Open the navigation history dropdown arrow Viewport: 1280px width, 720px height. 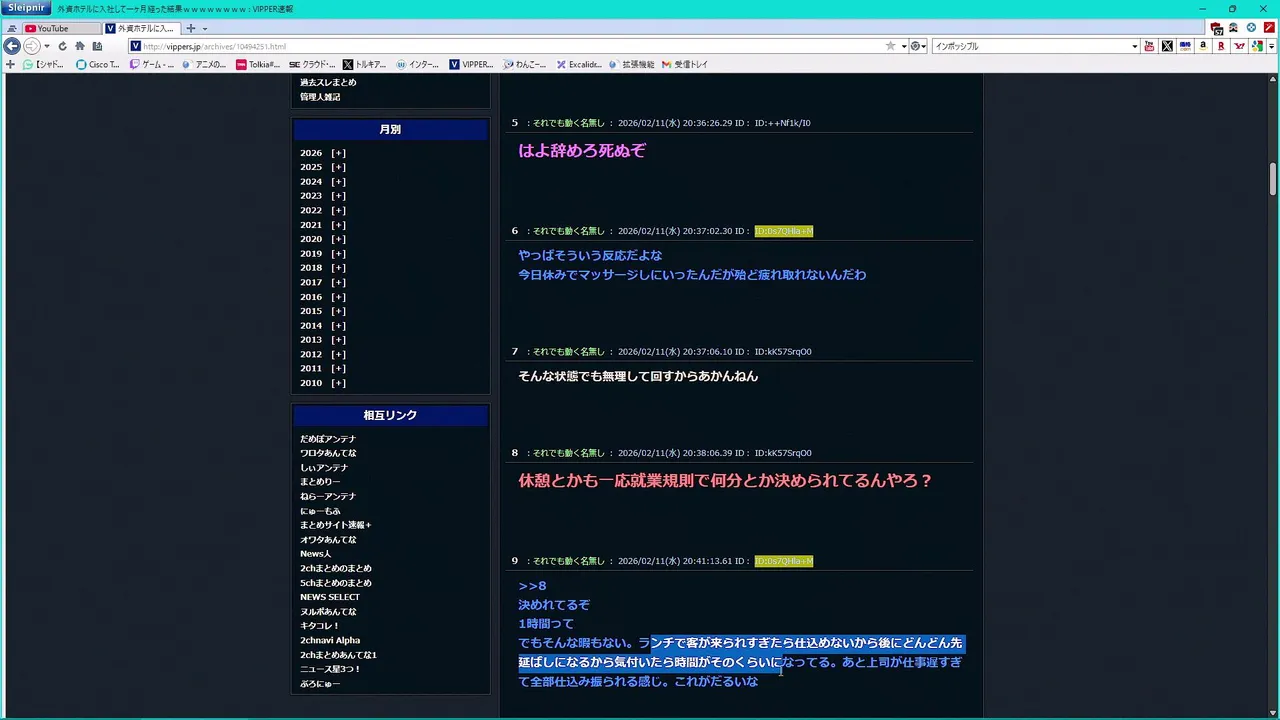[46, 46]
